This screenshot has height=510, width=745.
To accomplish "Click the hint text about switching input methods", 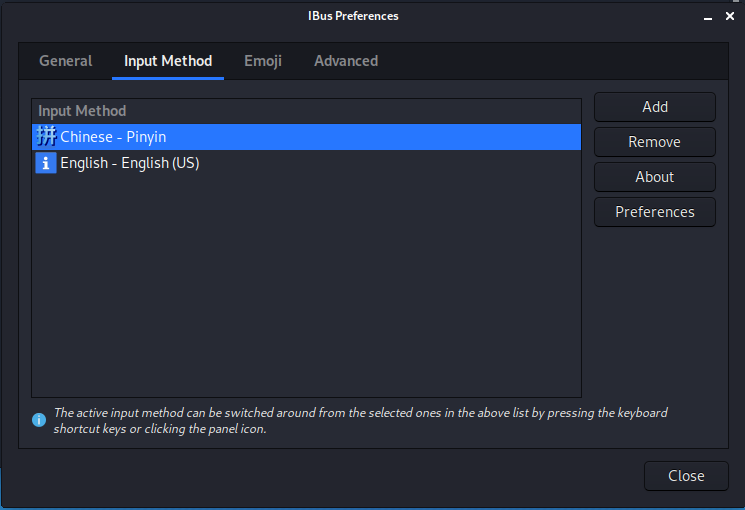I will click(x=360, y=421).
